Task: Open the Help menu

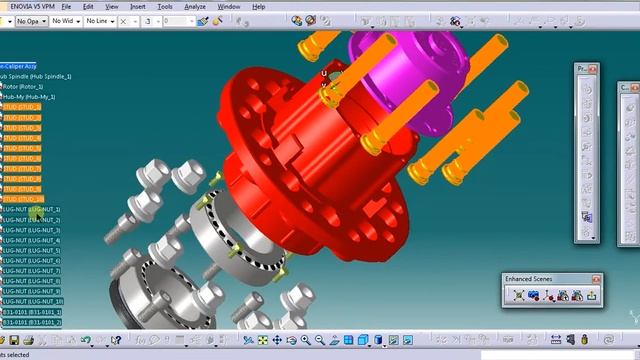Action: click(258, 7)
